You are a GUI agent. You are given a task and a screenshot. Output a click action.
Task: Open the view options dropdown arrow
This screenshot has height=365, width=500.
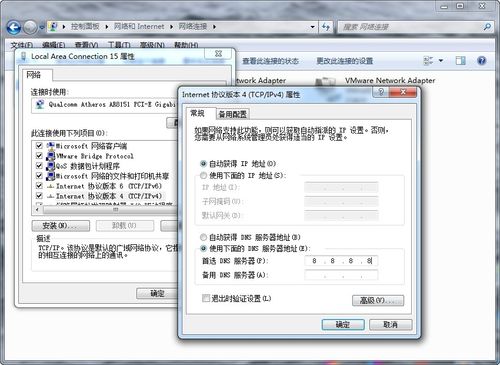point(441,61)
